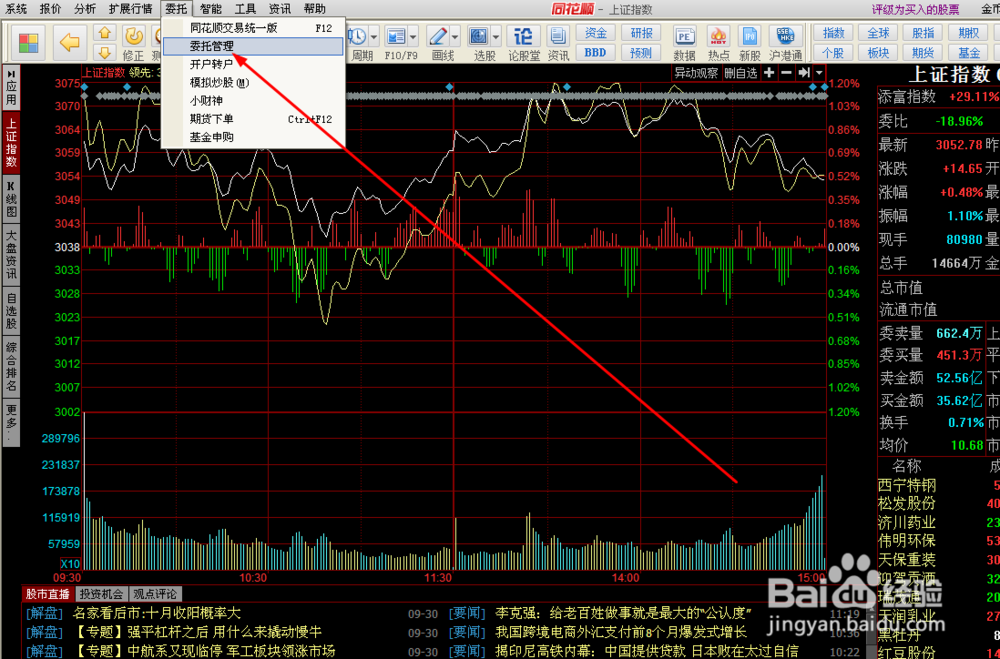Open the 分析 menu
The height and width of the screenshot is (659, 1000).
[x=85, y=9]
